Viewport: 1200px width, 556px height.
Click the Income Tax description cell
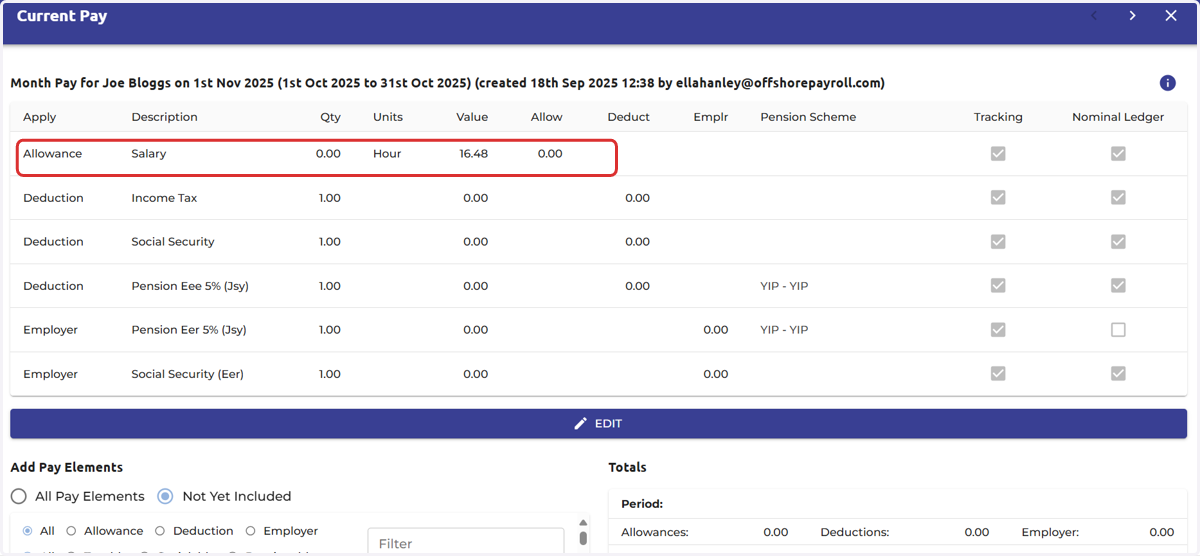(164, 198)
